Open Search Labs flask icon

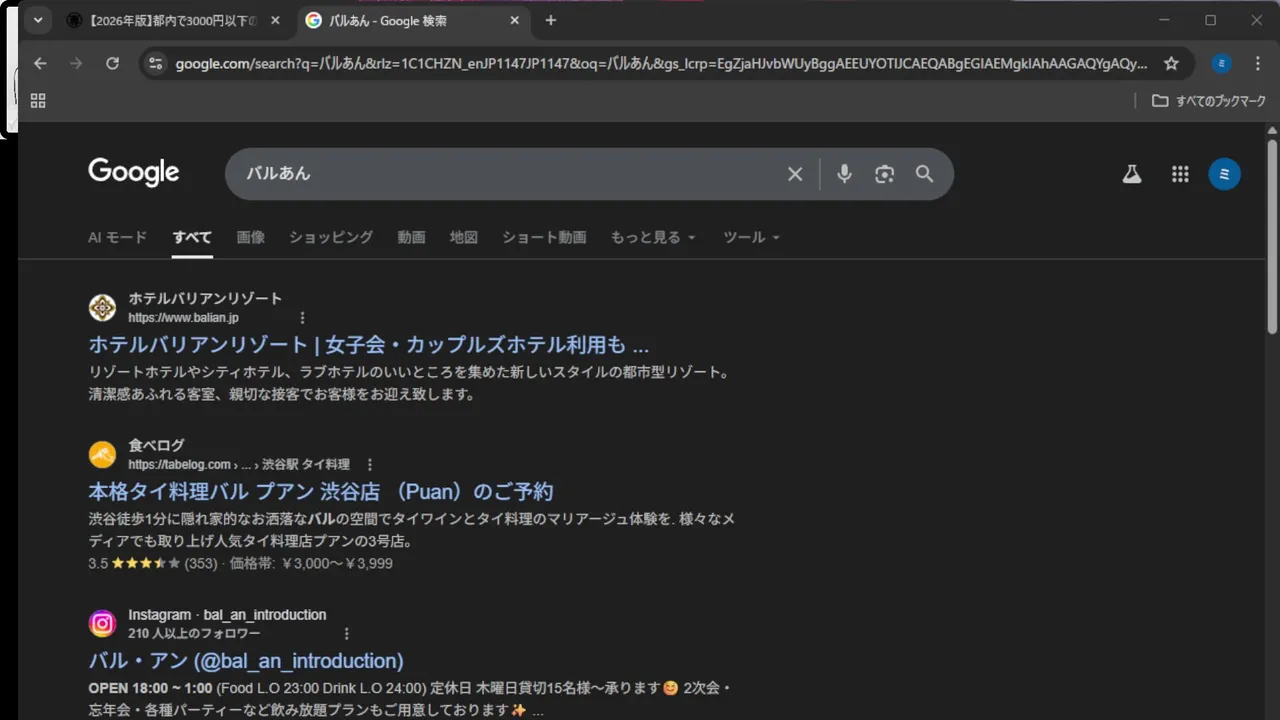click(1132, 174)
